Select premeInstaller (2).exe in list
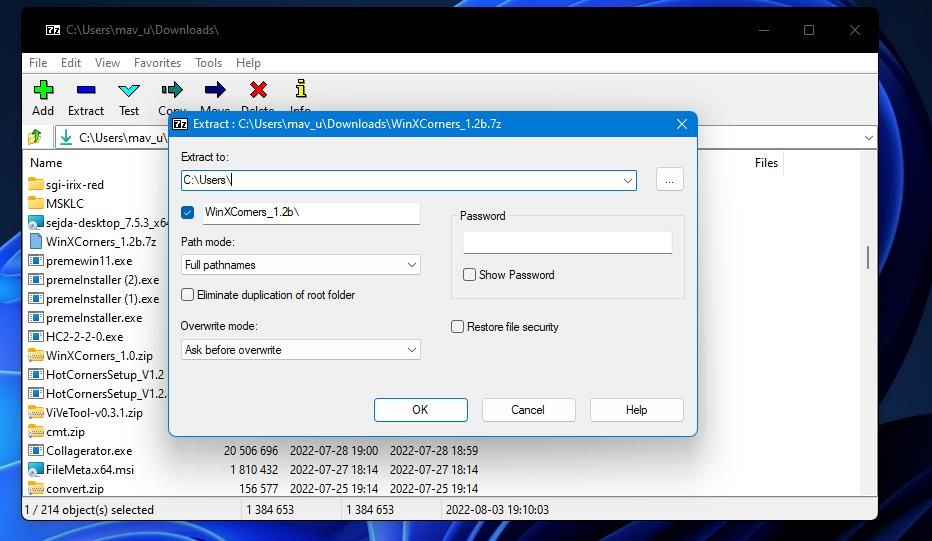 (102, 279)
